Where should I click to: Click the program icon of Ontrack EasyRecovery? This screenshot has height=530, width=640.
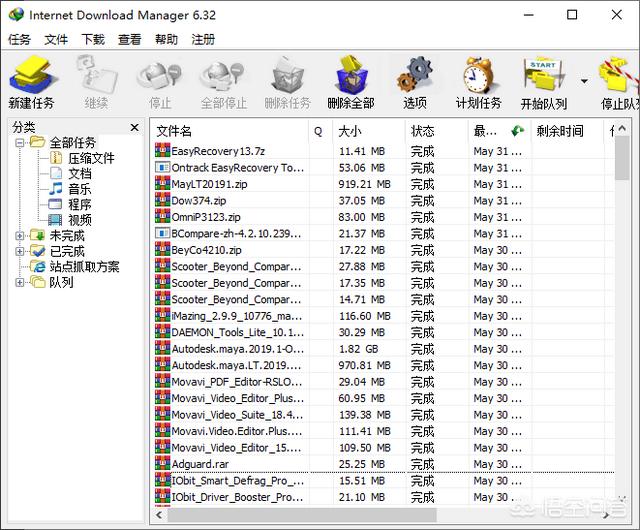point(162,167)
